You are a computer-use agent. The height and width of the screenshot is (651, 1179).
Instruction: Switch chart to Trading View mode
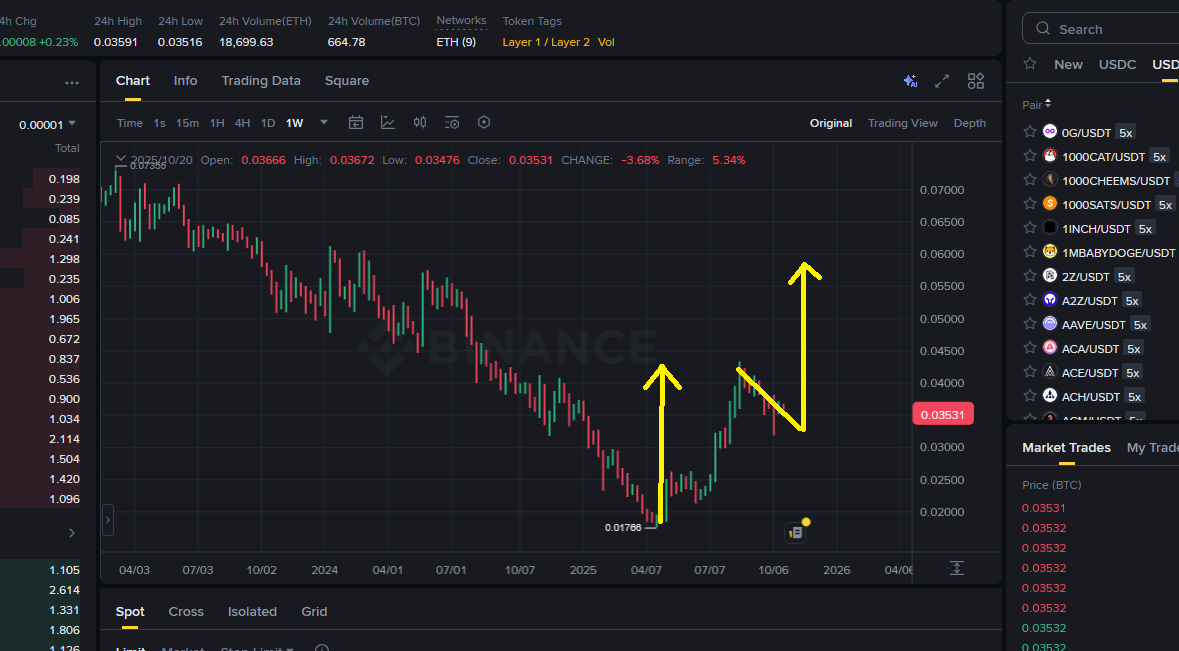(902, 123)
